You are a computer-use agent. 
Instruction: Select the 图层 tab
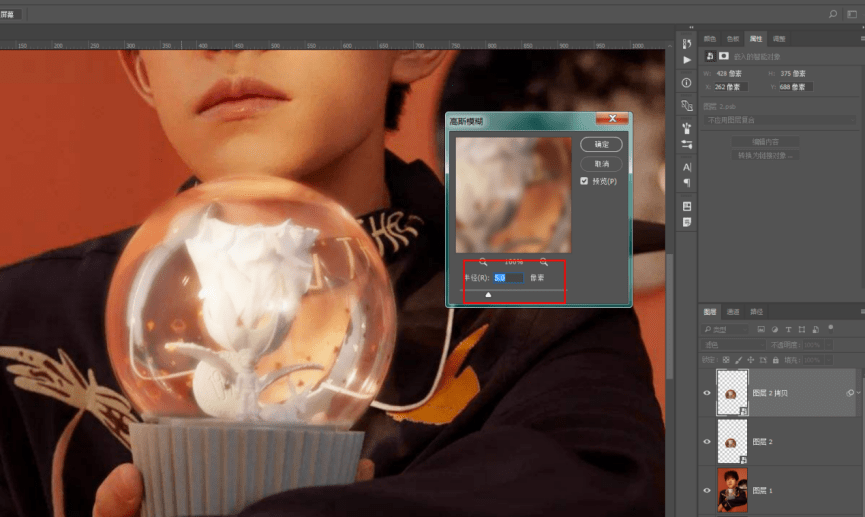click(x=710, y=312)
